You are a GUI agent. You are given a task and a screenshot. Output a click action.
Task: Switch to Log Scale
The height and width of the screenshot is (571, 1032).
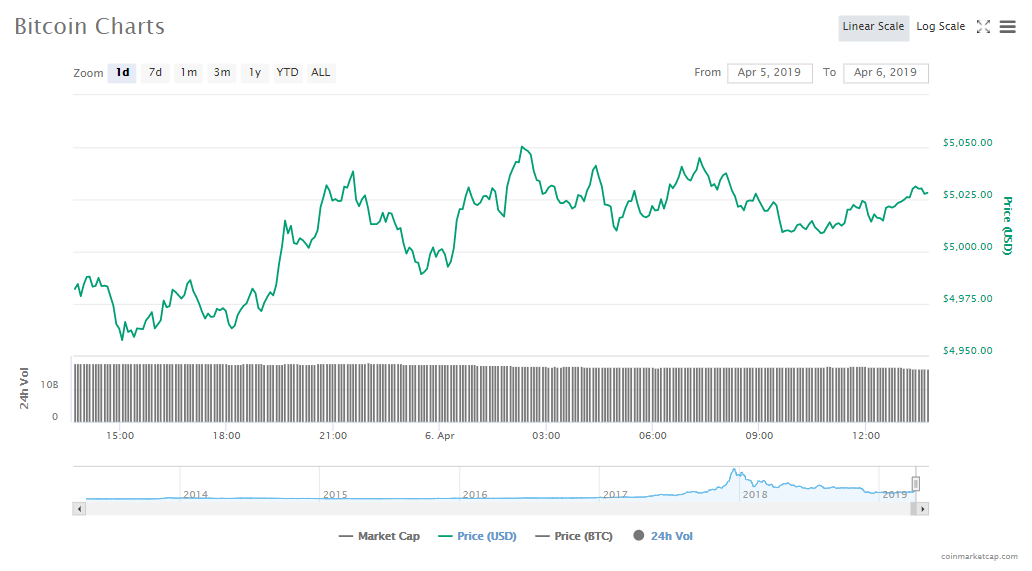point(940,27)
